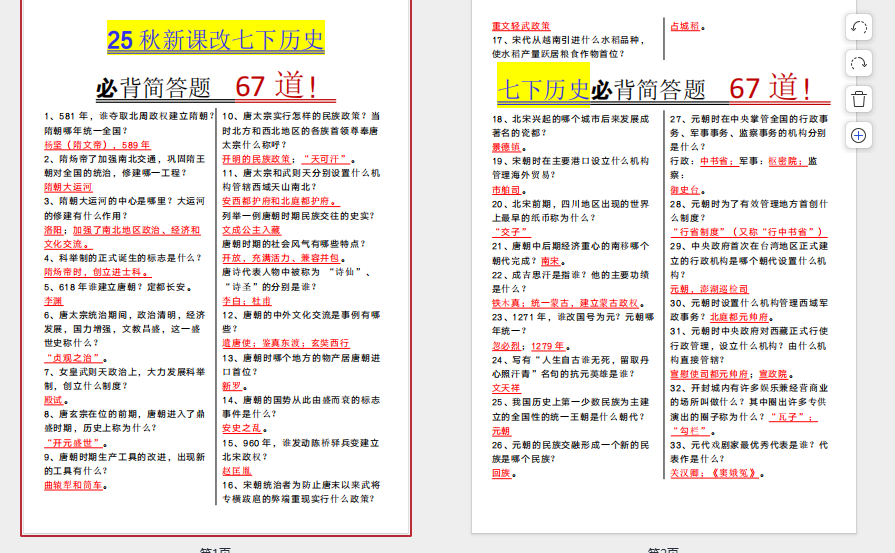Click the highlighted title "25 秋新课改七下历史"

click(x=216, y=40)
